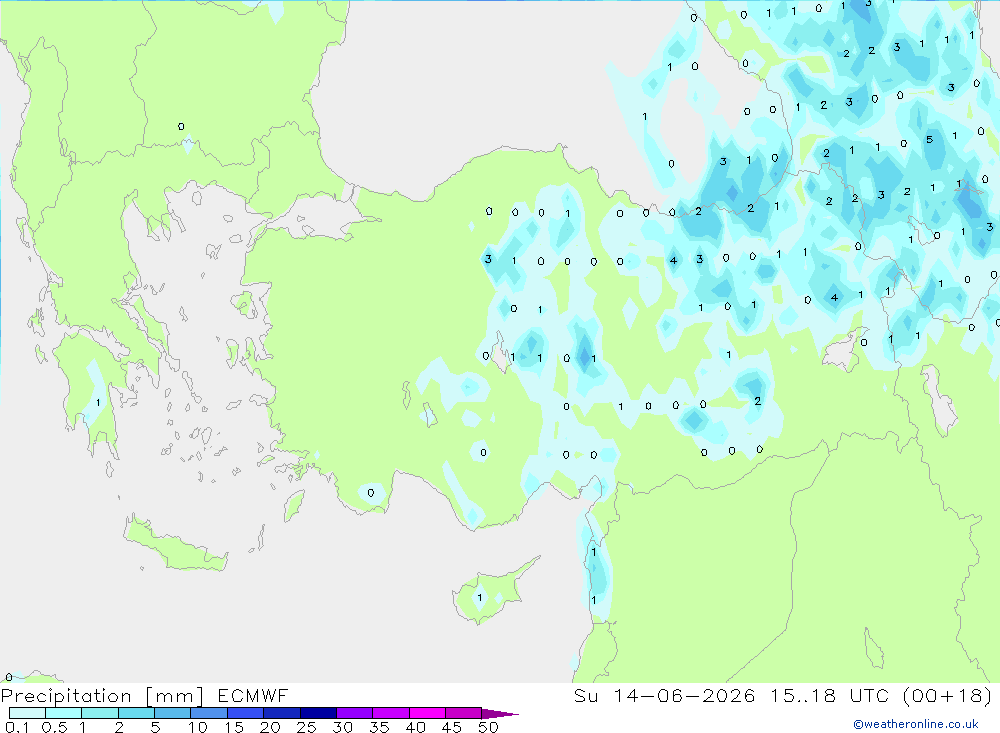Open the weatheronline.co.uk link
Image resolution: width=1000 pixels, height=733 pixels.
[x=916, y=724]
